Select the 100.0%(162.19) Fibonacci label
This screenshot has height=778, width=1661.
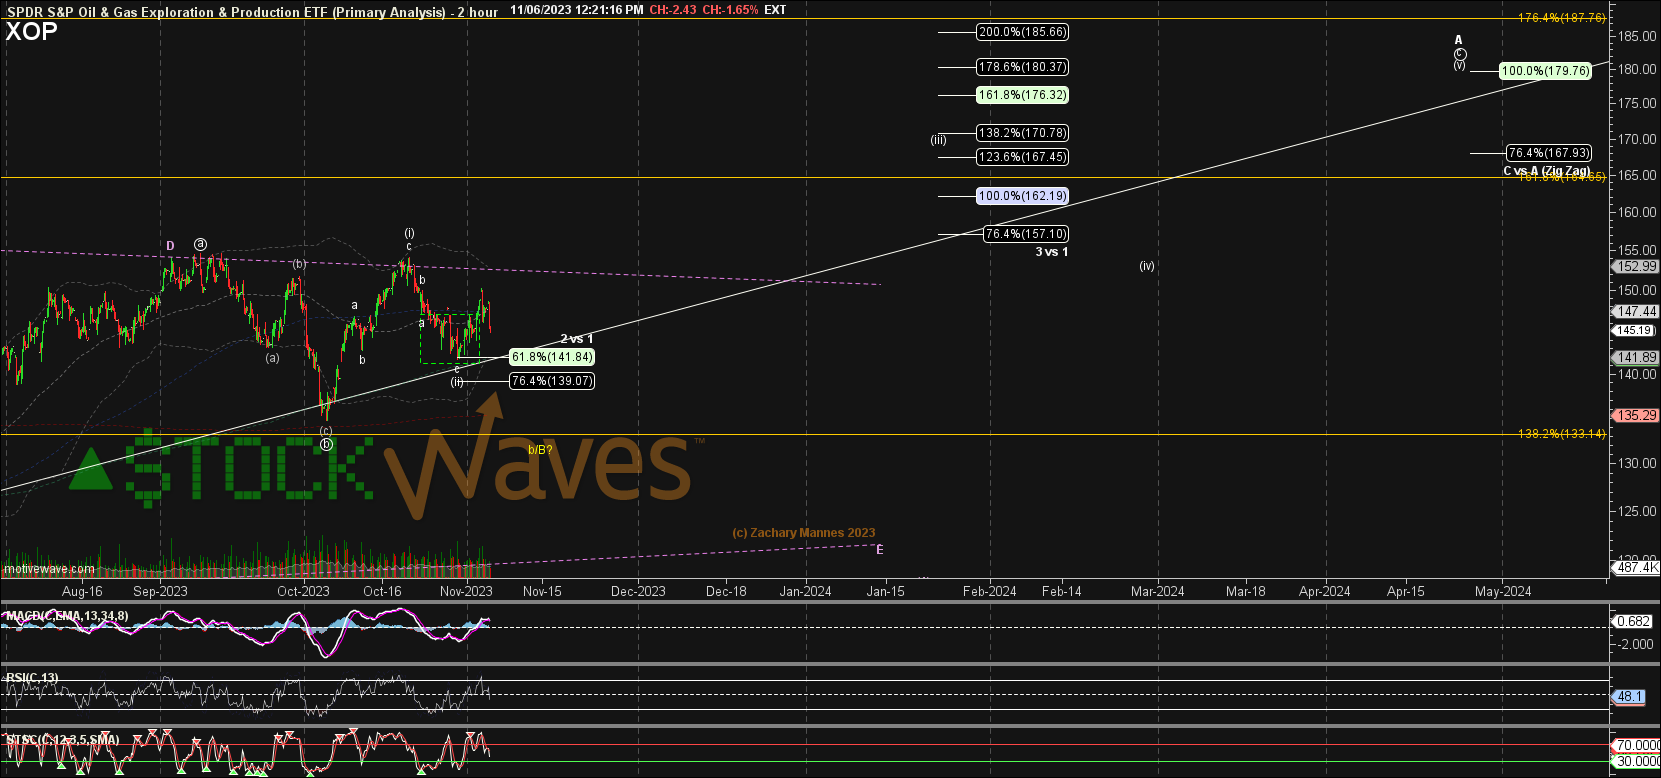point(1022,196)
